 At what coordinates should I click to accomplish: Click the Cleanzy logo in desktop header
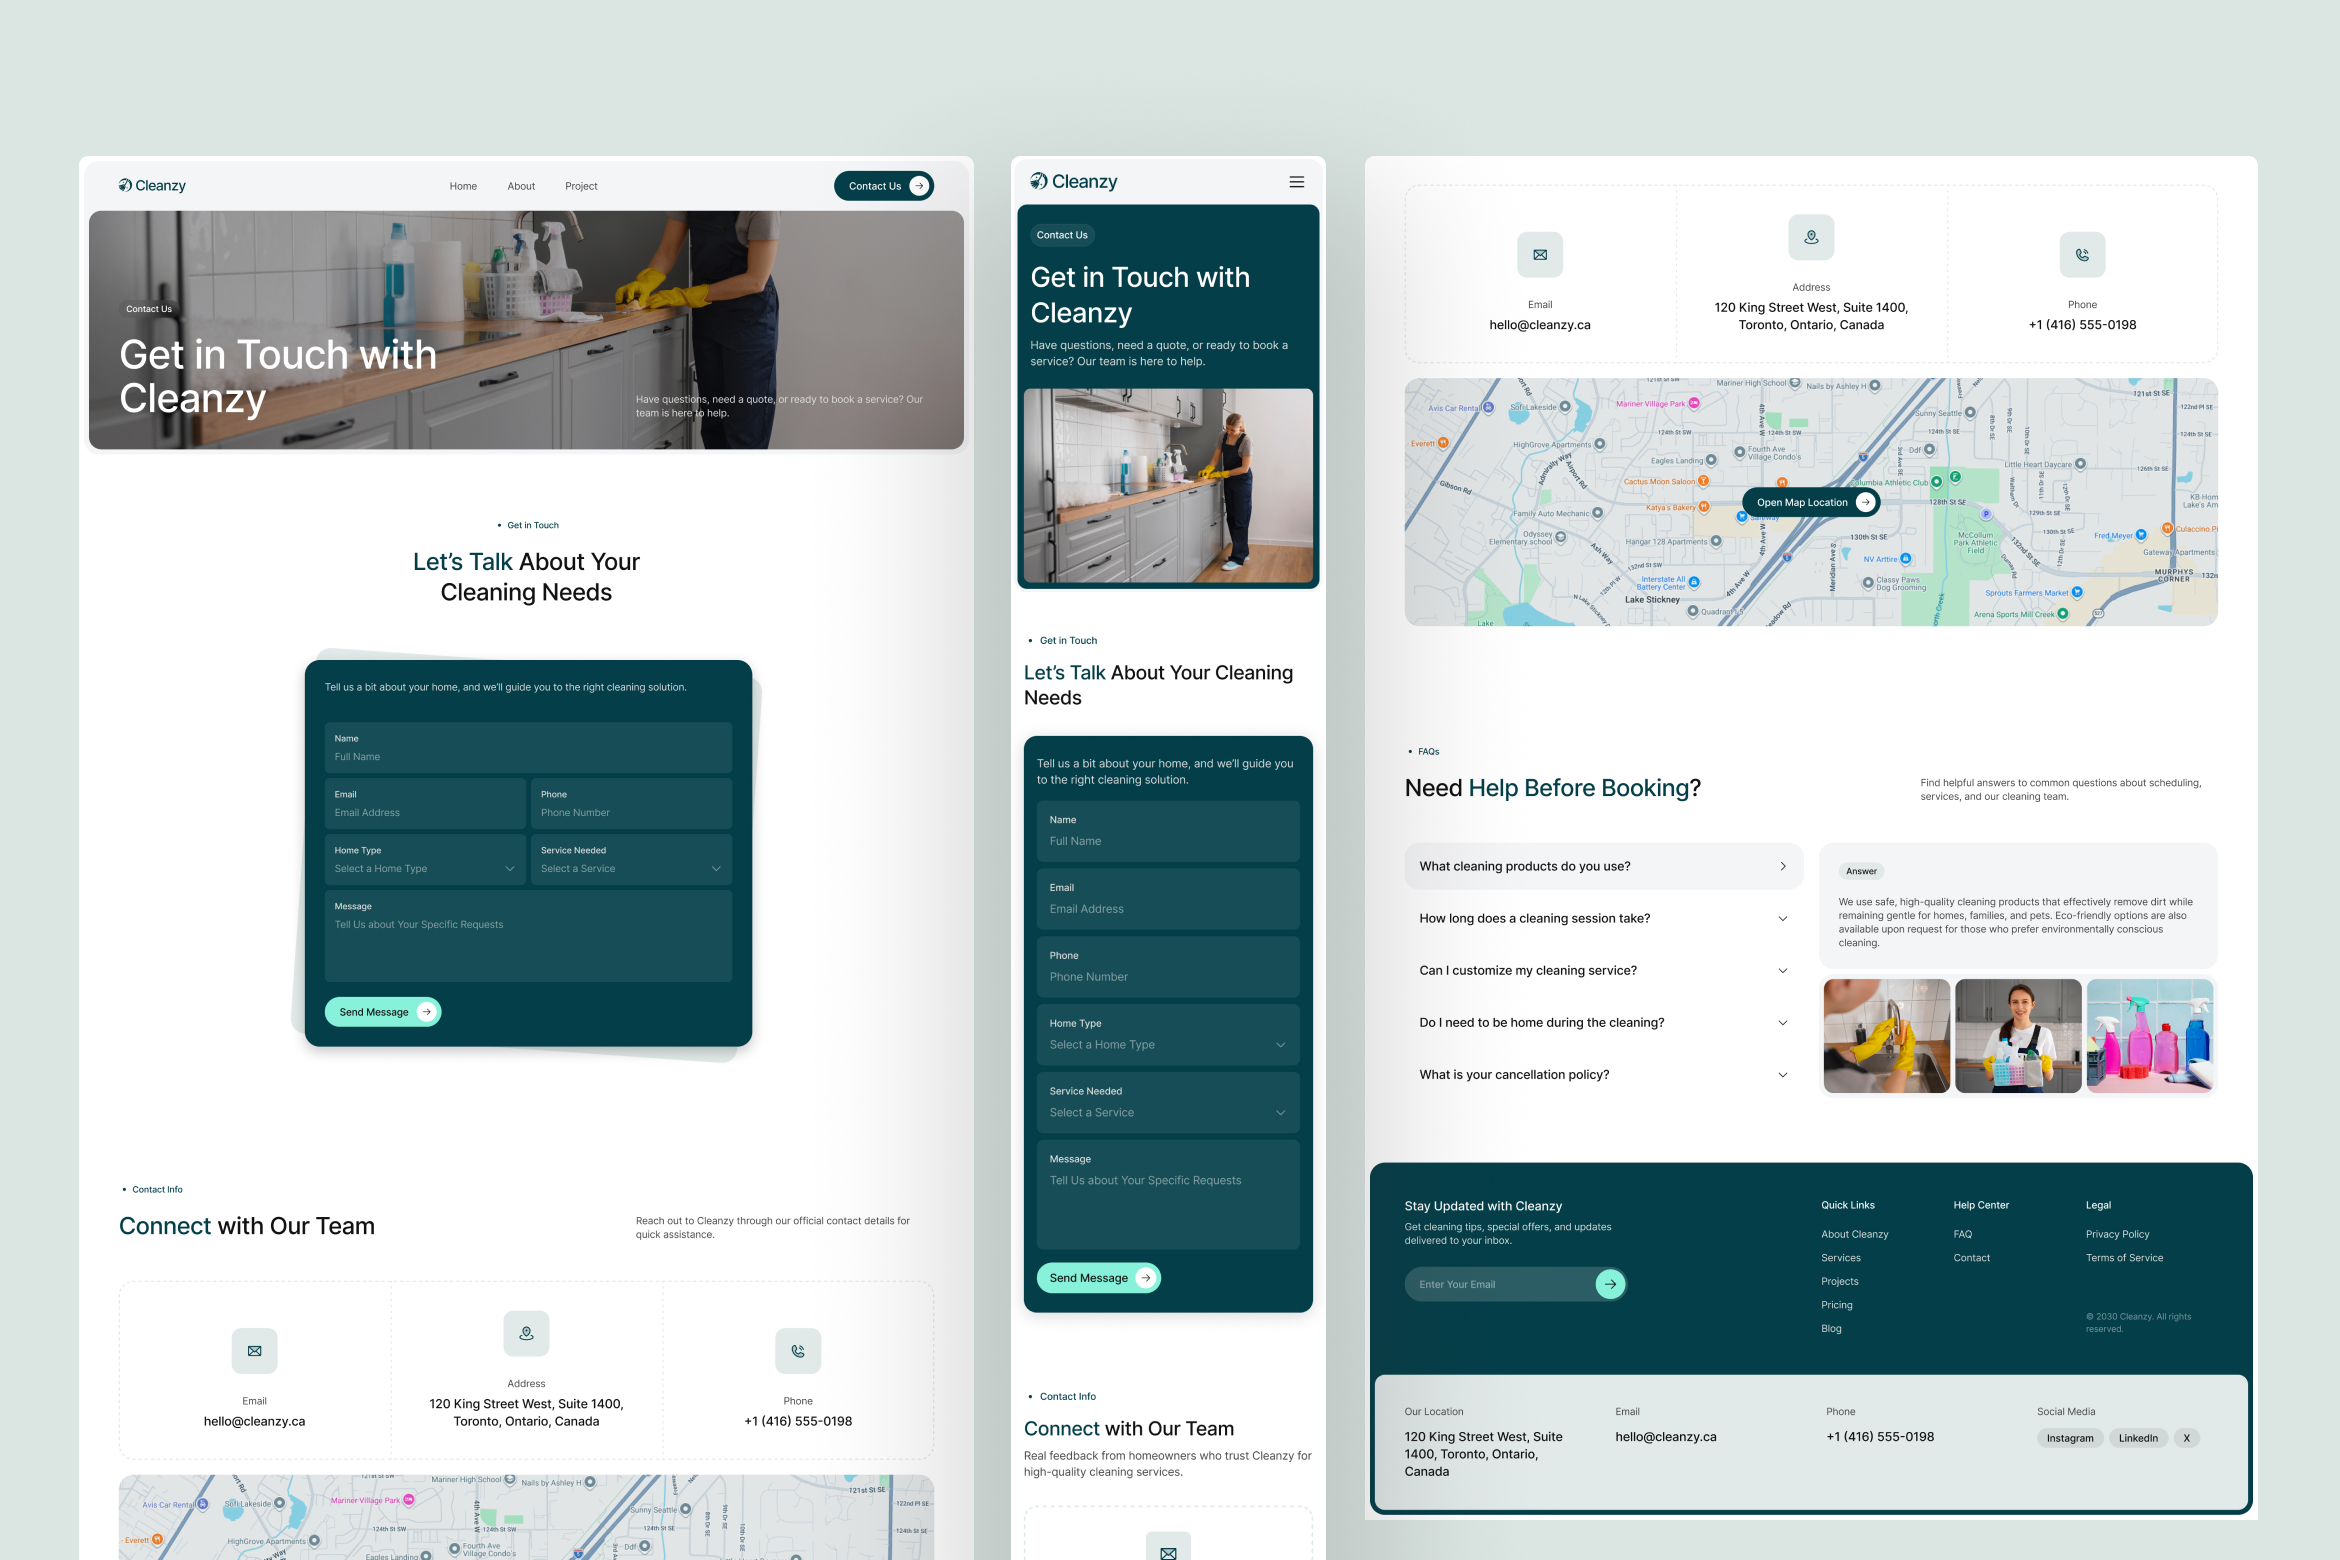pyautogui.click(x=152, y=186)
